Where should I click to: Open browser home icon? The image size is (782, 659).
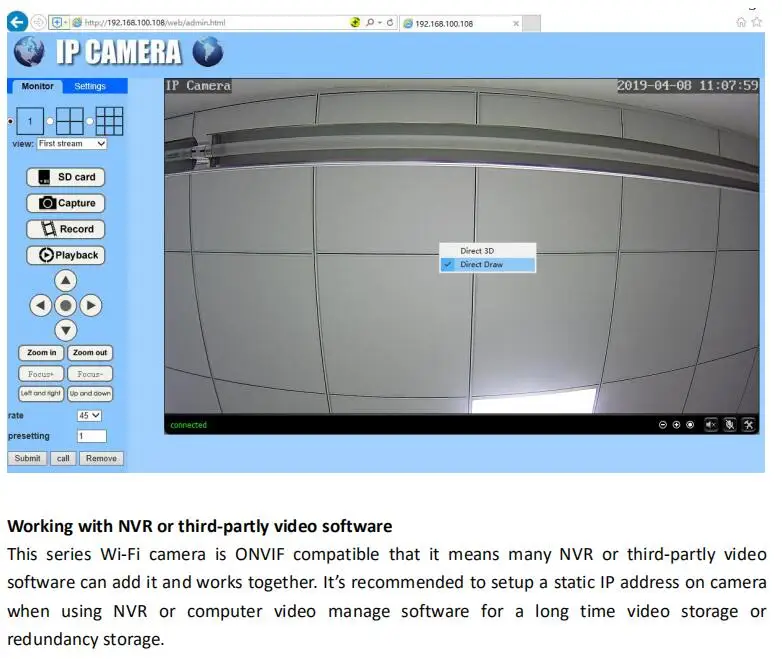(x=741, y=22)
